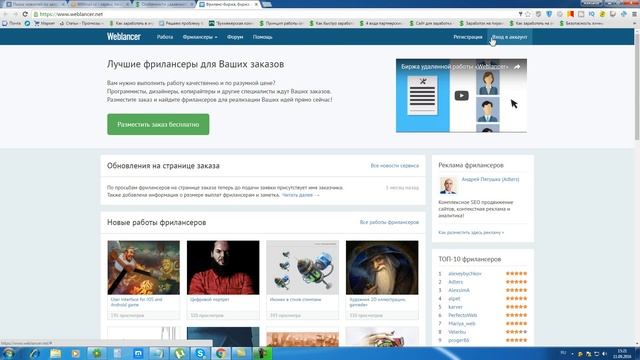The width and height of the screenshot is (640, 360).
Task: Open the User Interface game artwork thumbnail
Action: 144,267
